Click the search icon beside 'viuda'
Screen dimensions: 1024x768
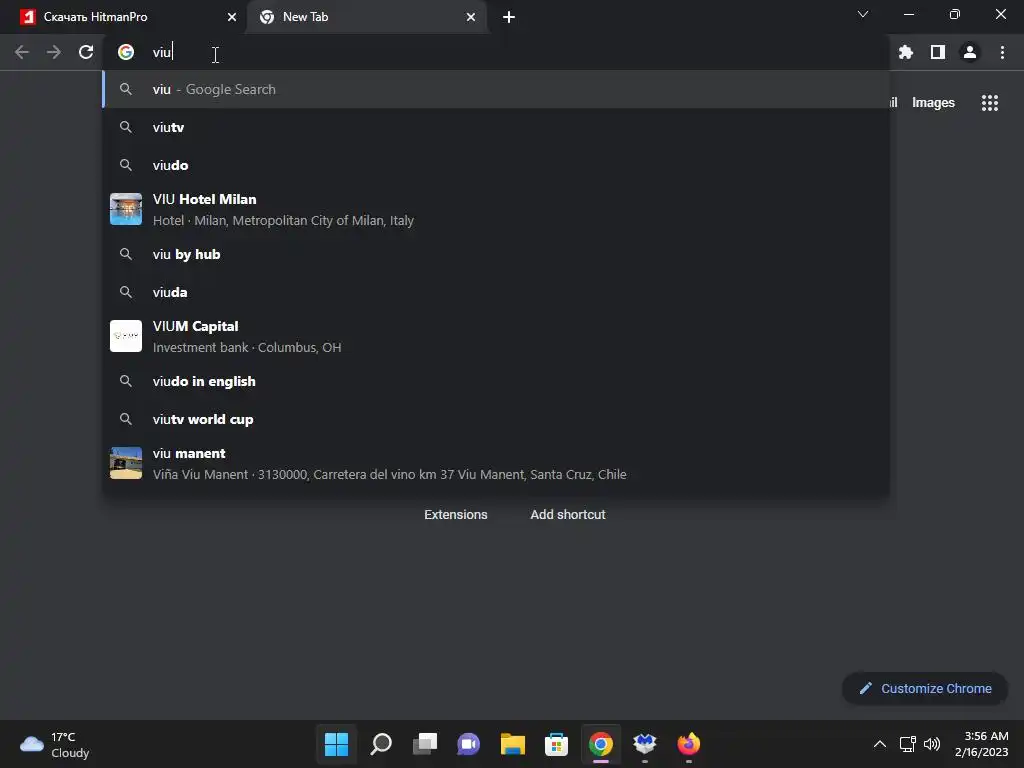coord(126,292)
